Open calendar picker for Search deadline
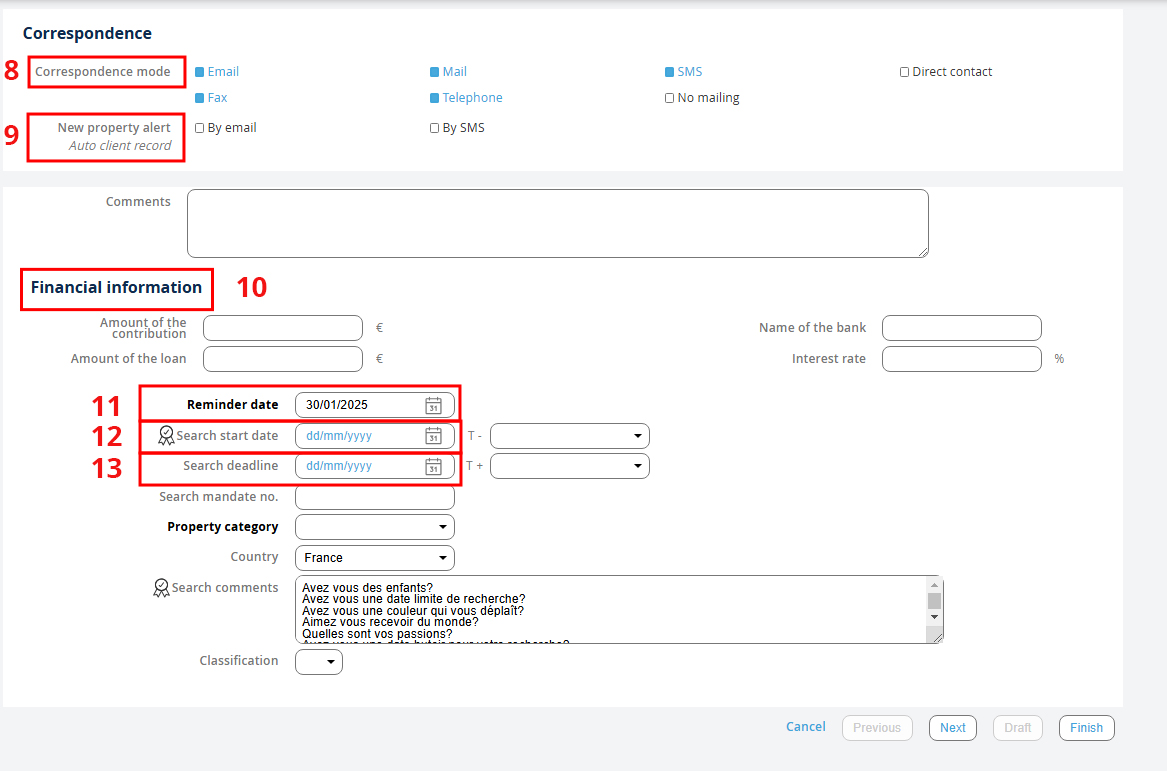The width and height of the screenshot is (1167, 771). click(x=433, y=466)
